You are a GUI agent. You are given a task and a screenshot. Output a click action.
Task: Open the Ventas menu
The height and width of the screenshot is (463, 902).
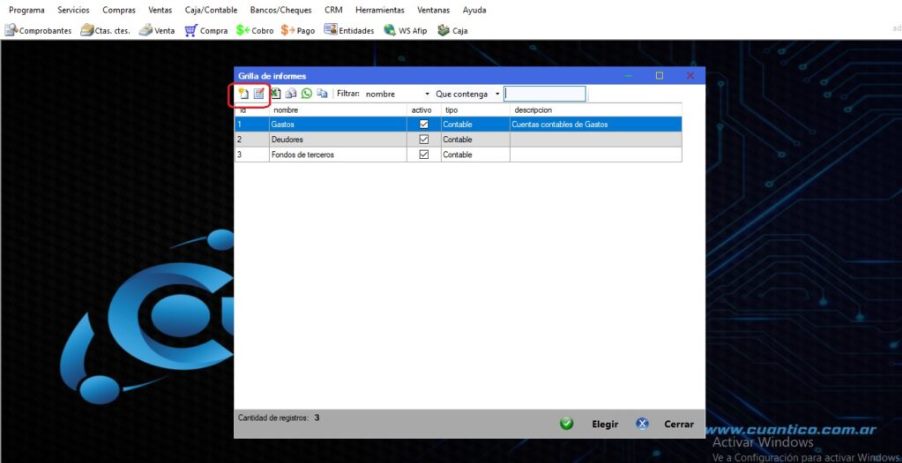(160, 10)
